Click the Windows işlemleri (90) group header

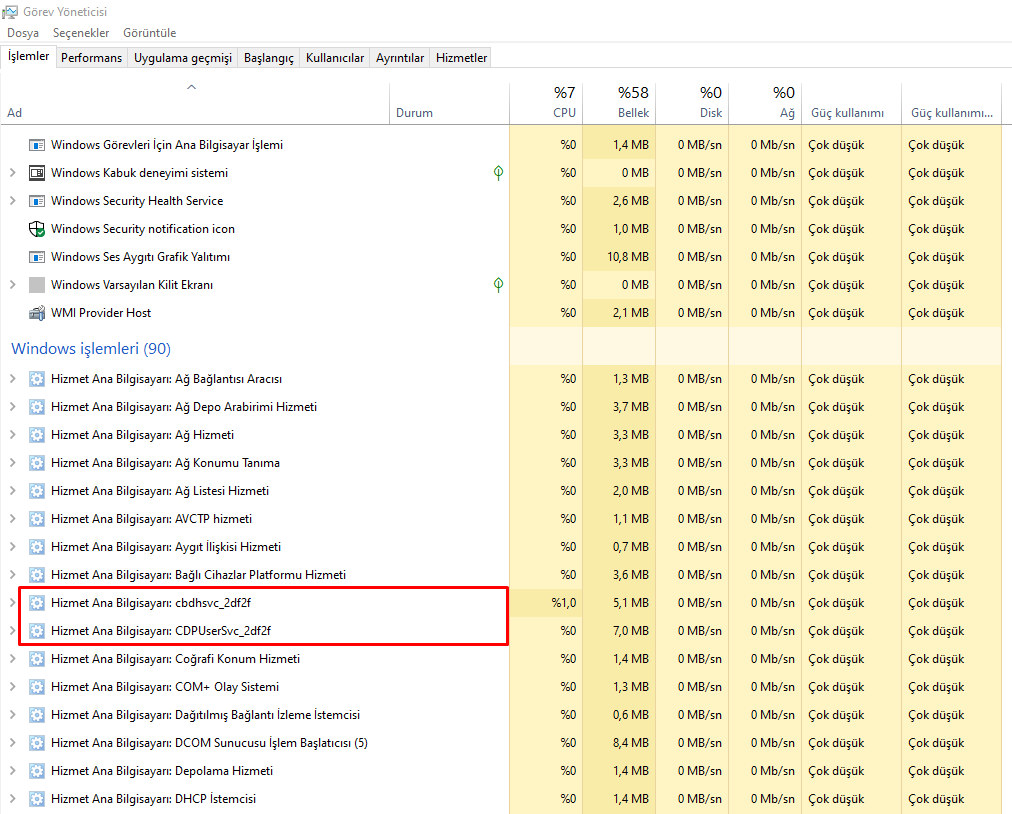tap(91, 349)
